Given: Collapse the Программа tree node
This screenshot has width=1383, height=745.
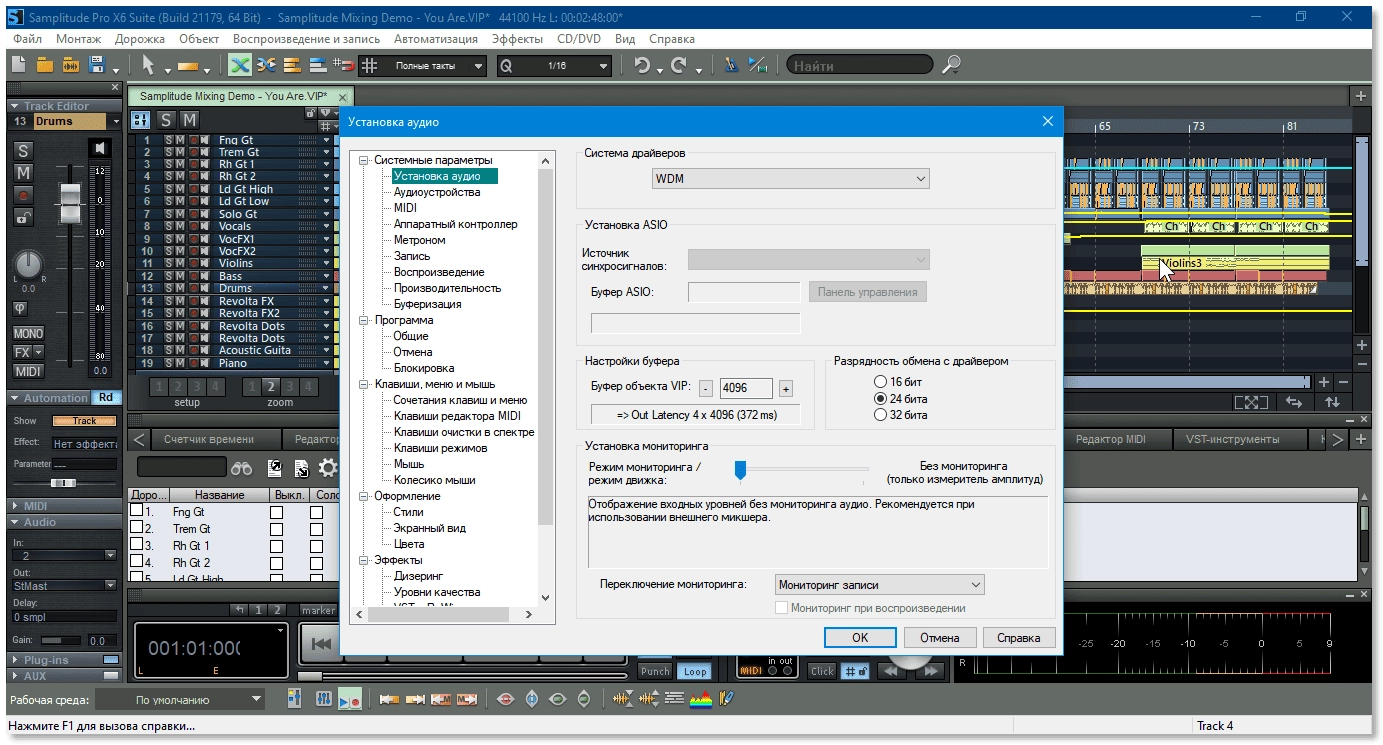Looking at the screenshot, I should [365, 320].
